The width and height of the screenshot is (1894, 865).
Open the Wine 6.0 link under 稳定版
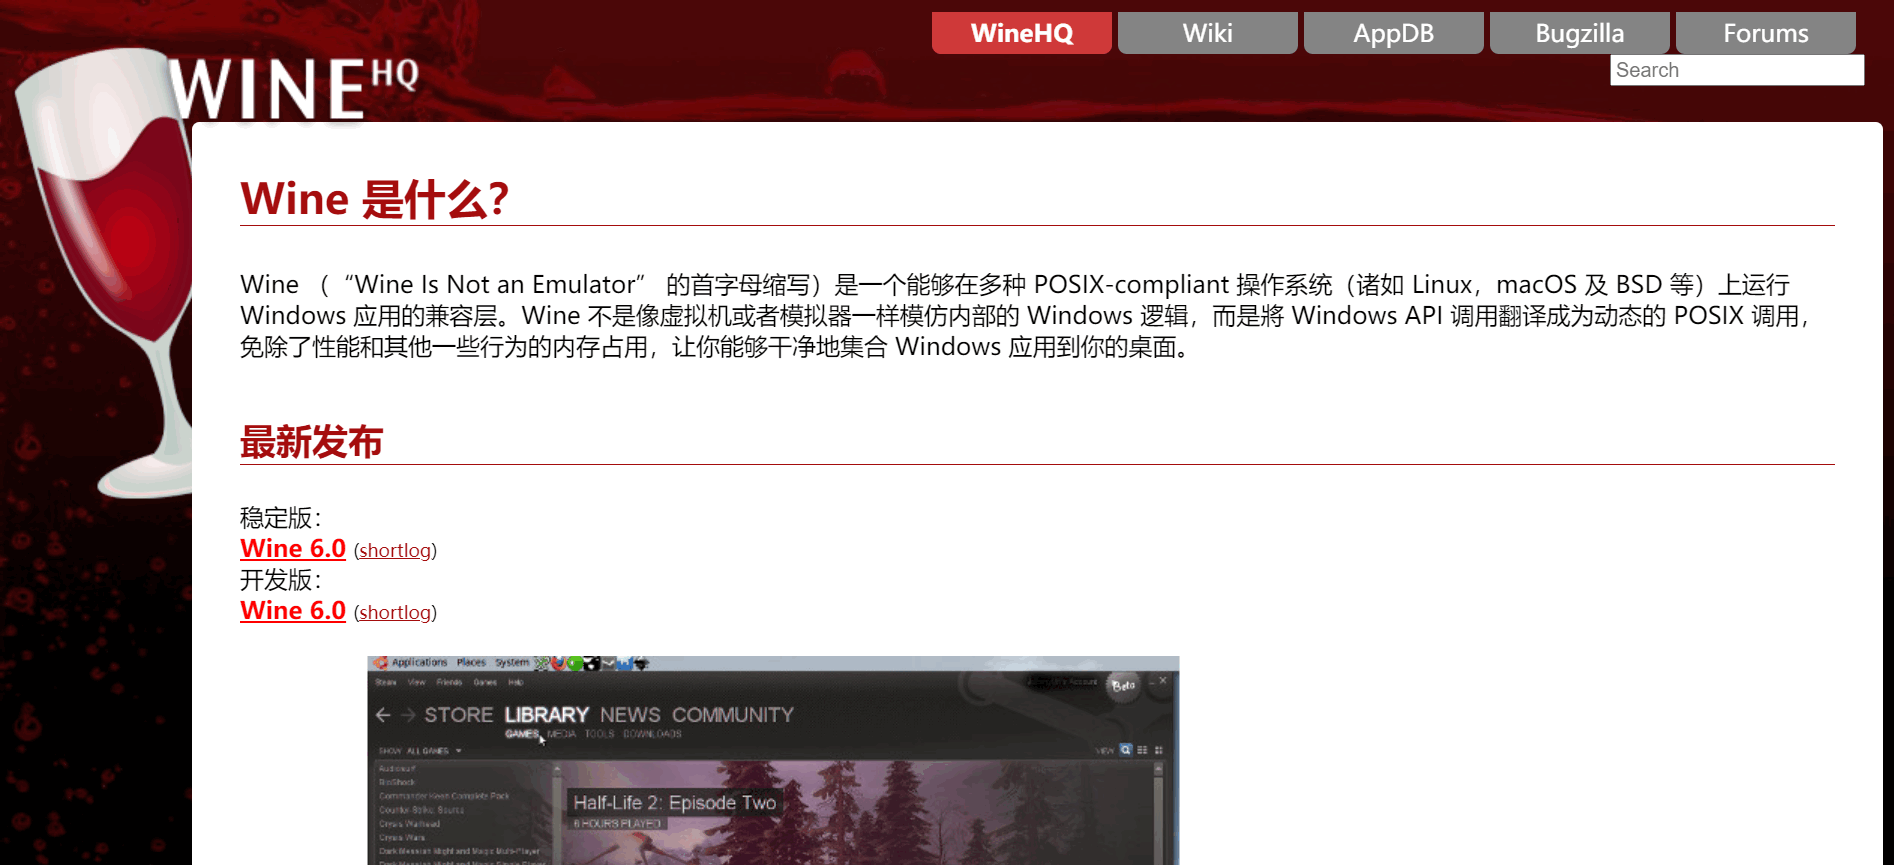tap(293, 549)
